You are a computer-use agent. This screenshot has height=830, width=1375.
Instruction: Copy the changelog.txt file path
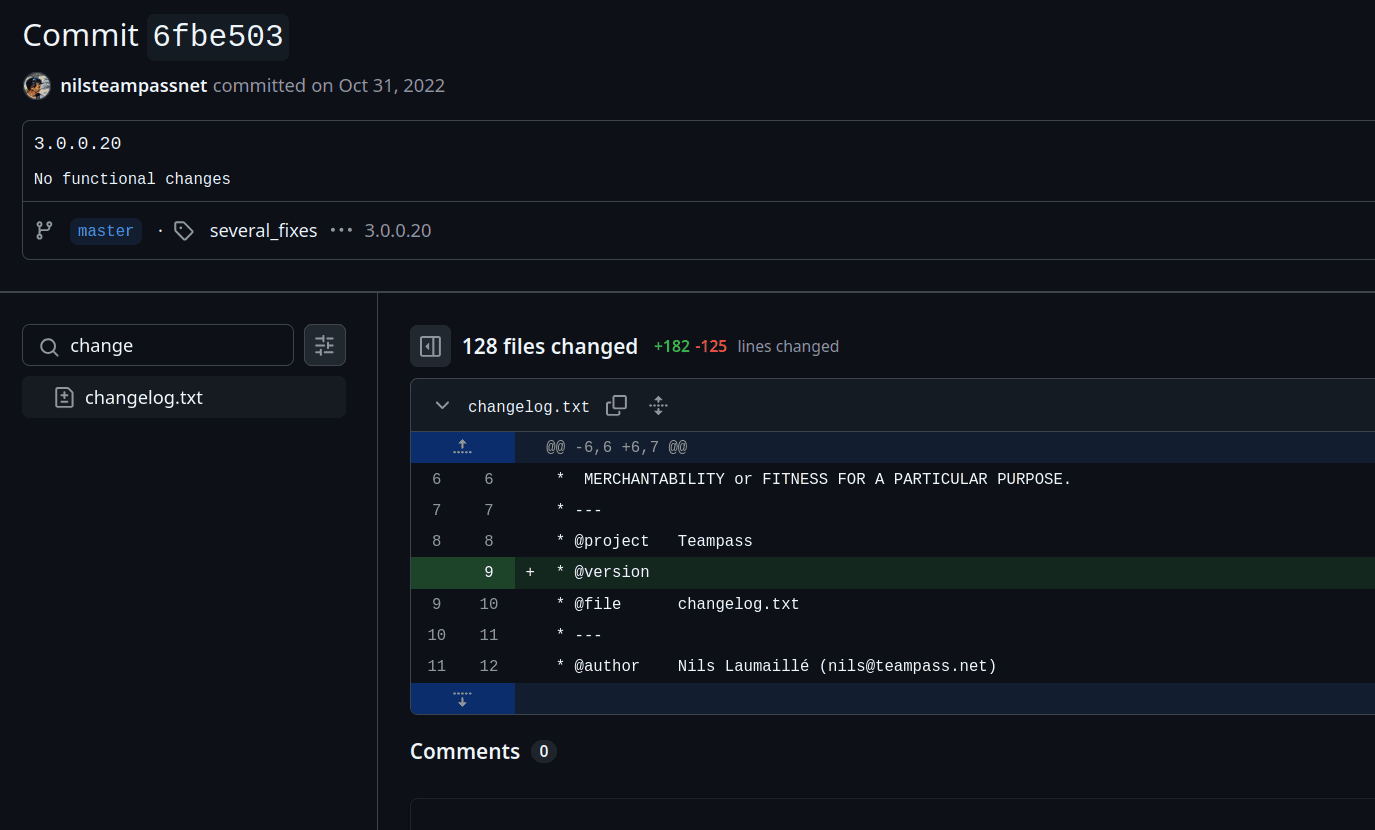point(617,405)
